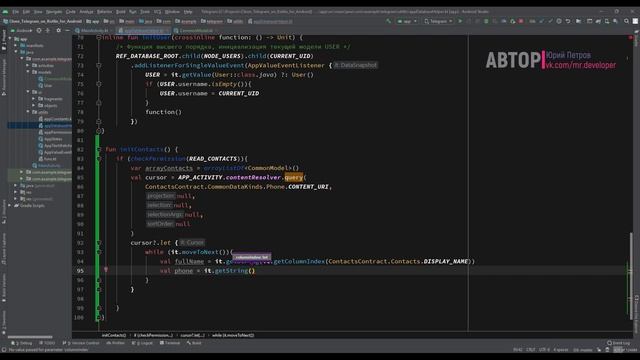Click the initContacts() breadcrumb at editor bottom

pos(114,335)
